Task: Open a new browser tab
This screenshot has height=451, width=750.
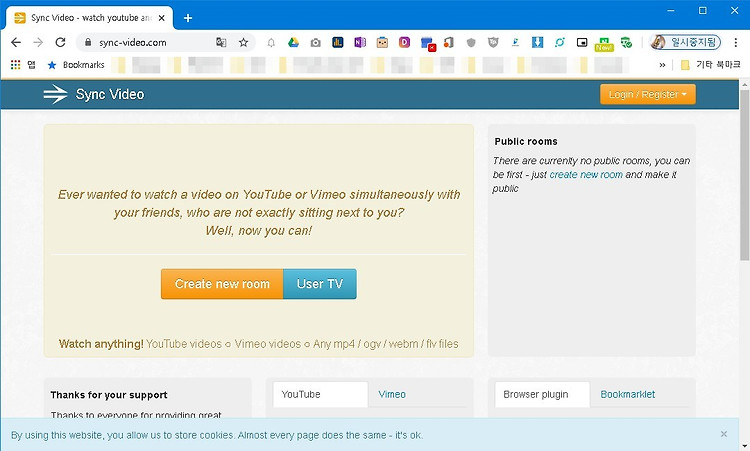Action: 188,18
